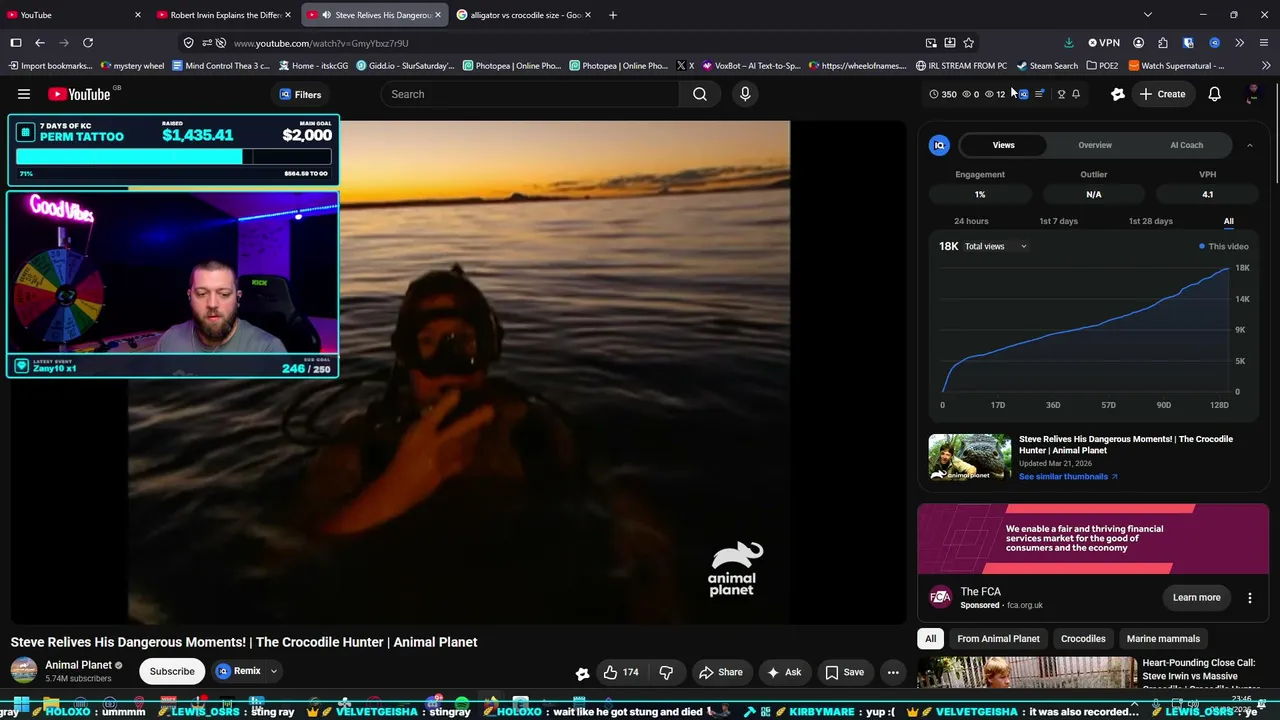Switch to the vidIQ Overview tab

pos(1095,145)
